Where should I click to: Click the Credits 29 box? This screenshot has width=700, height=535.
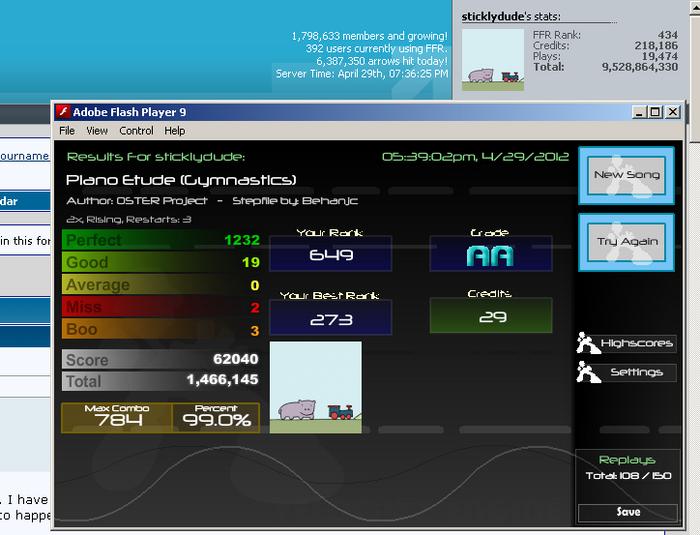click(491, 315)
